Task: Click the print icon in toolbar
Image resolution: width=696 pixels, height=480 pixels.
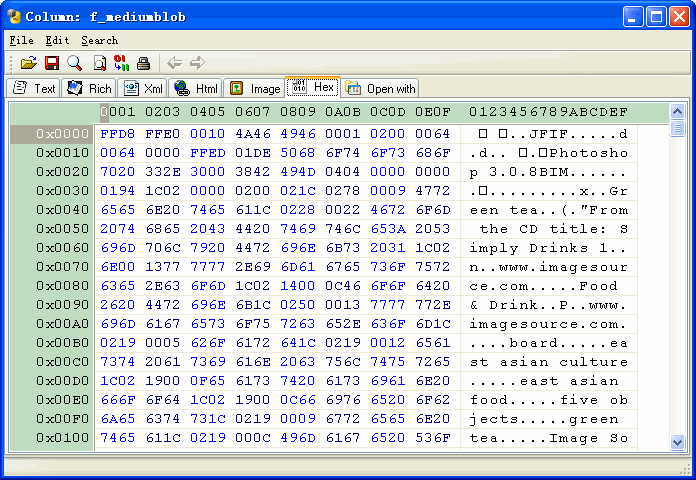Action: tap(144, 63)
